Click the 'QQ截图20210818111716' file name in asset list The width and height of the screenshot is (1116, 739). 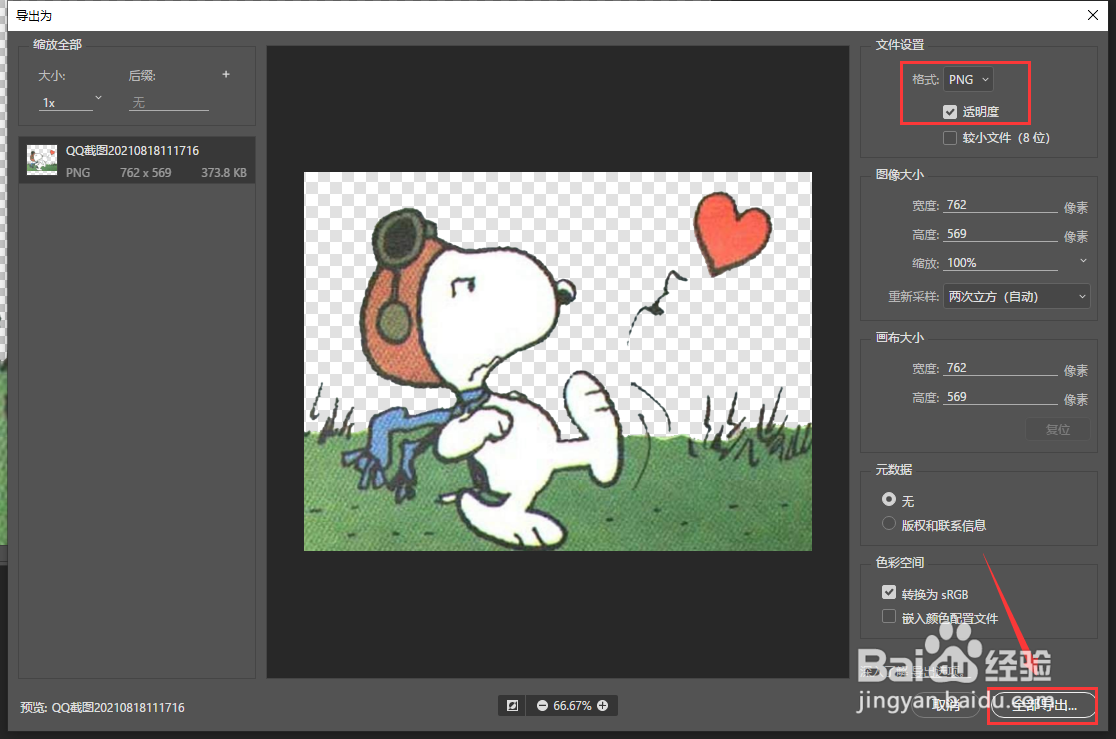[132, 150]
